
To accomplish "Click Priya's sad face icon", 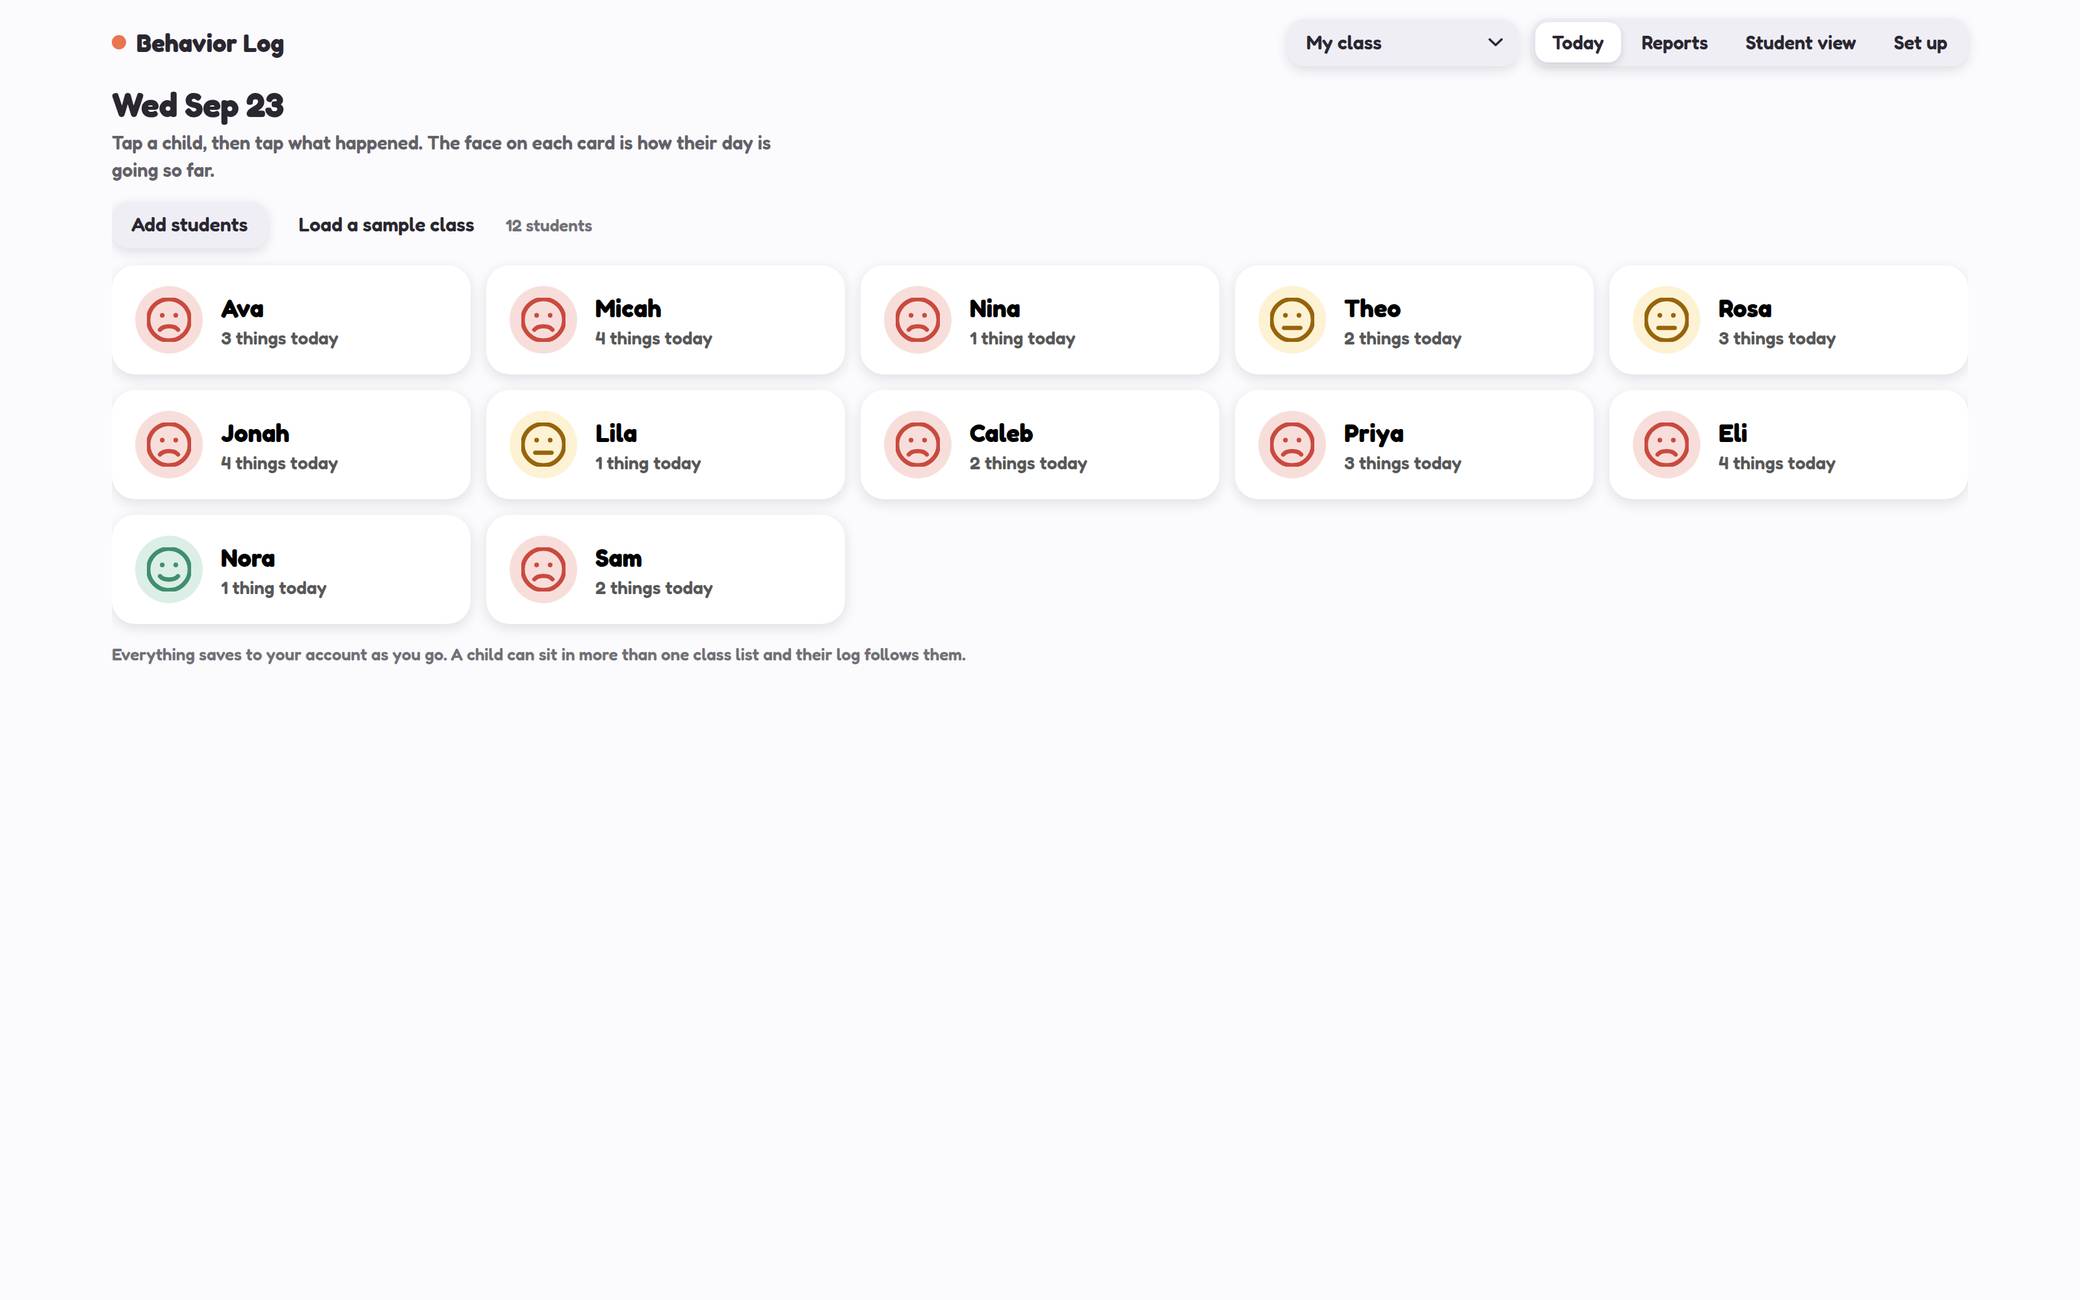I will click(1292, 445).
